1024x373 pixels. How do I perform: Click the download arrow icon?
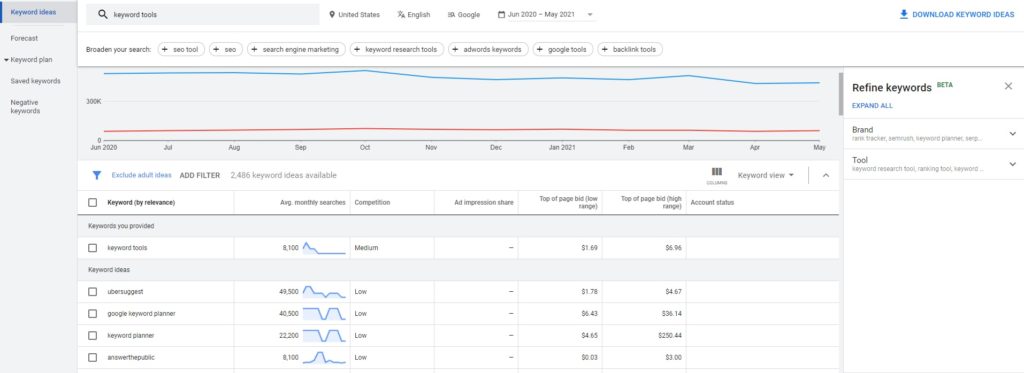[x=904, y=14]
